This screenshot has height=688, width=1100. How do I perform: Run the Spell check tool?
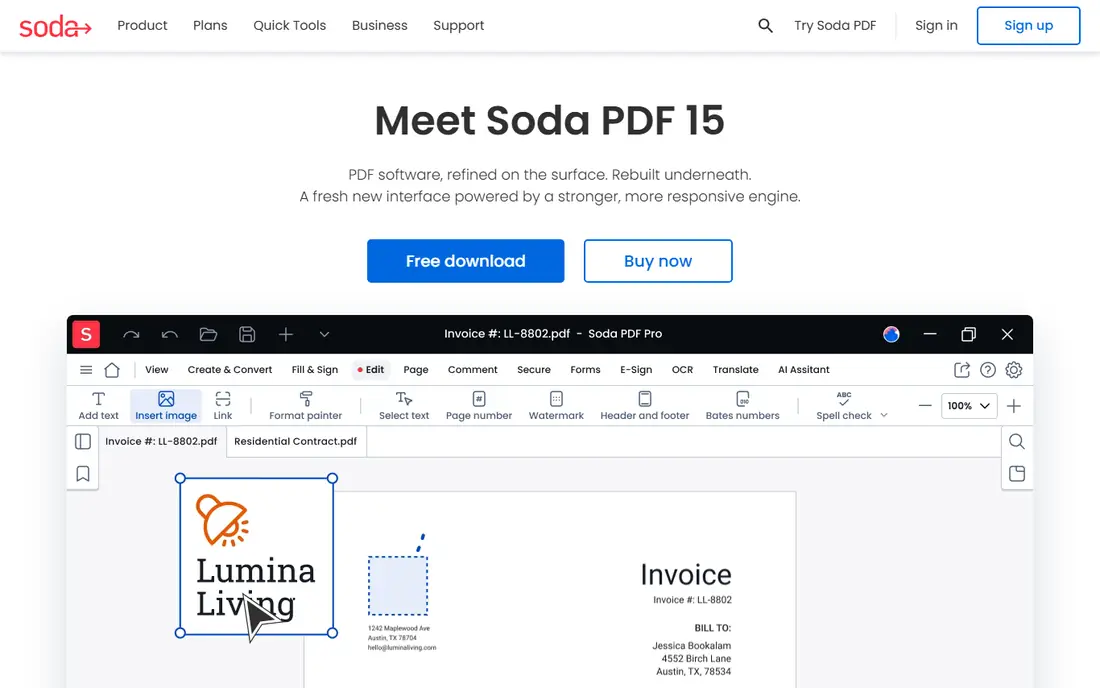(843, 406)
